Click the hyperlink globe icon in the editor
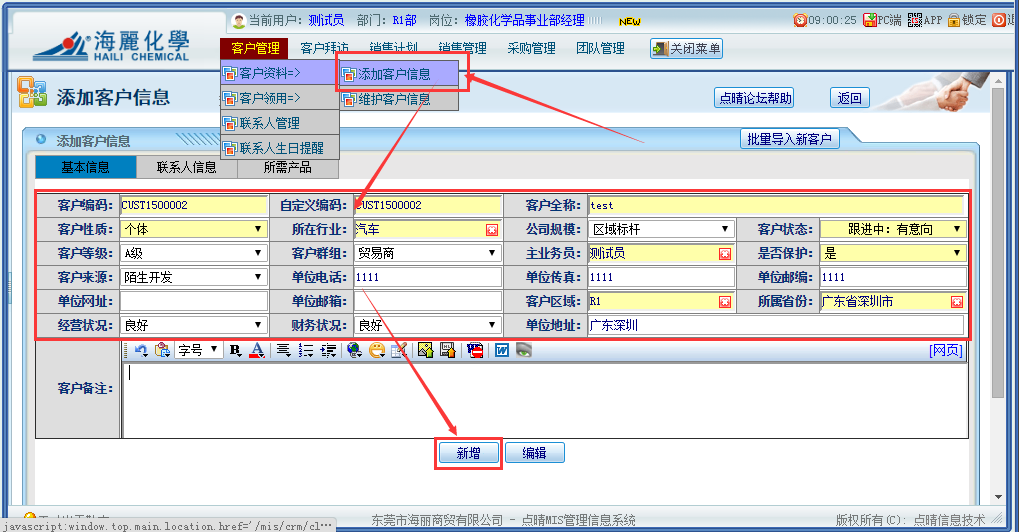 (x=354, y=350)
